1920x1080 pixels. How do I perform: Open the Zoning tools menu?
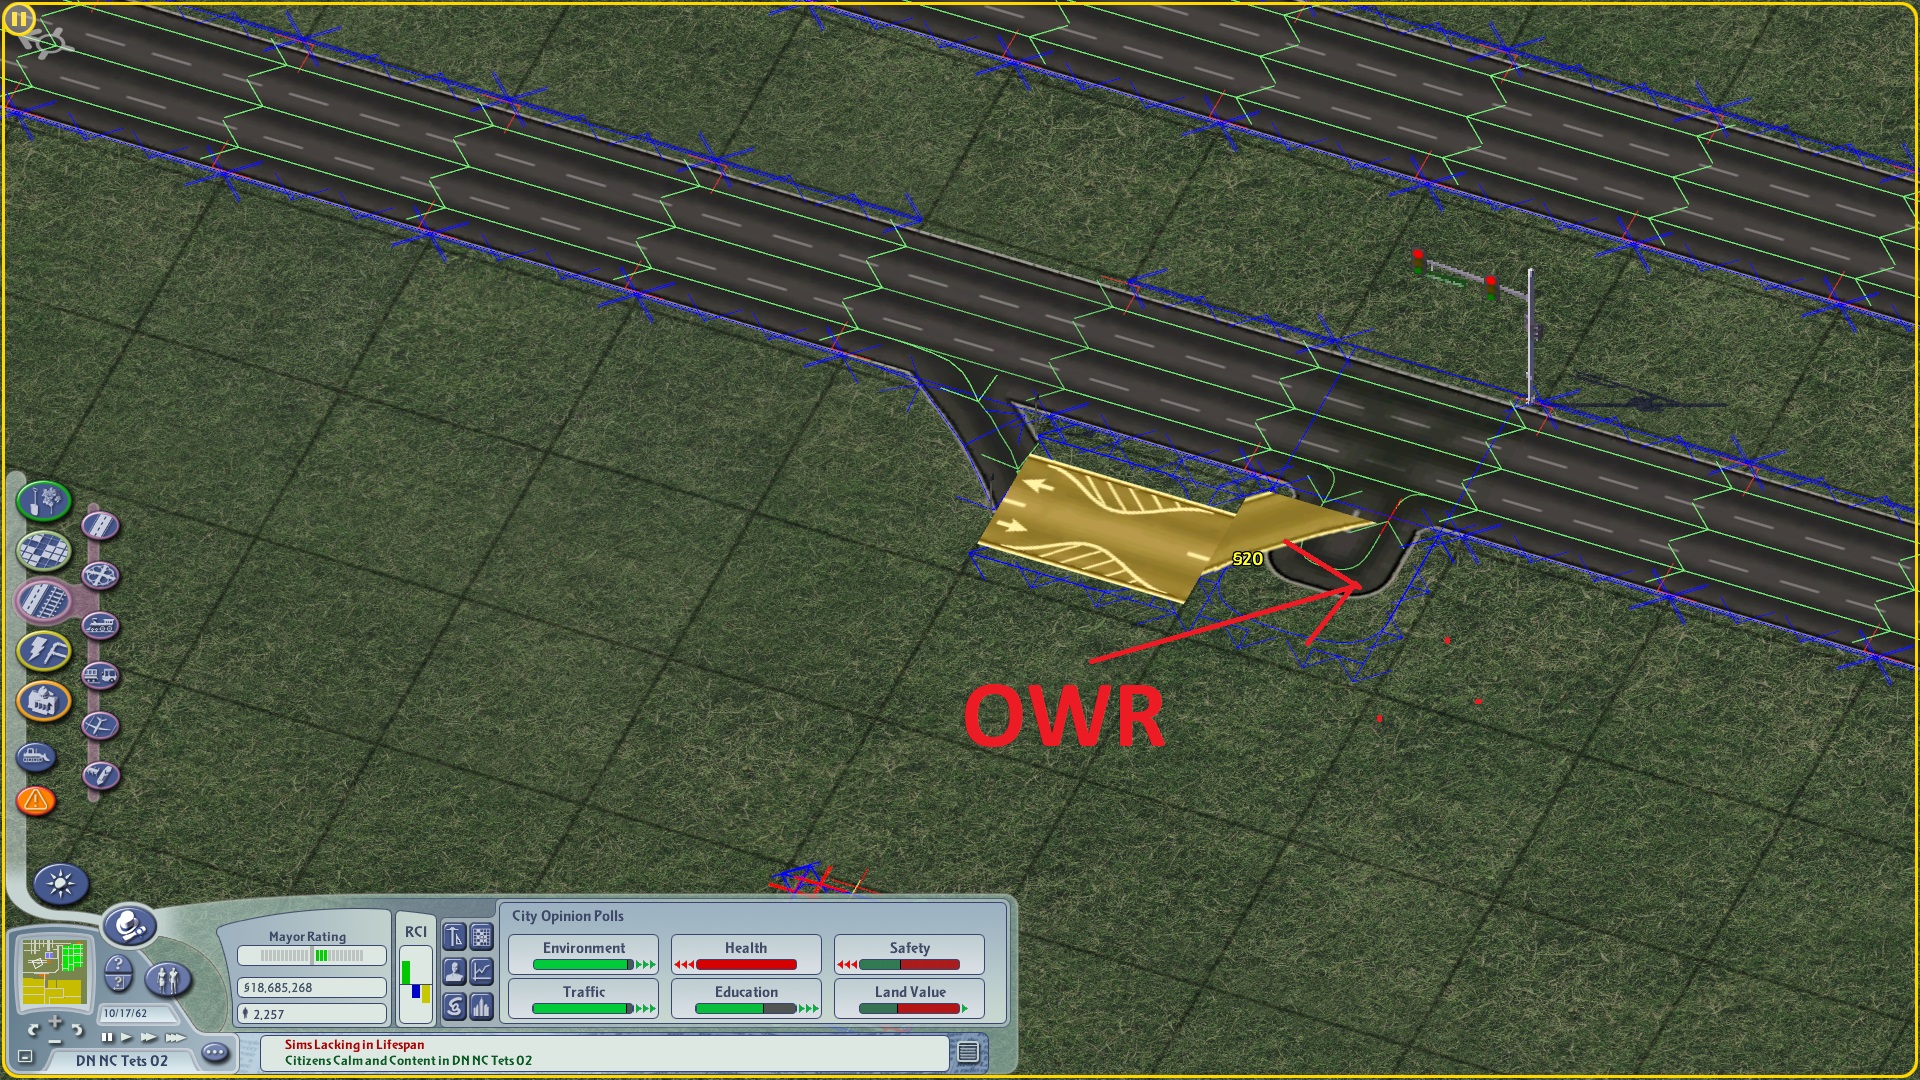(44, 550)
